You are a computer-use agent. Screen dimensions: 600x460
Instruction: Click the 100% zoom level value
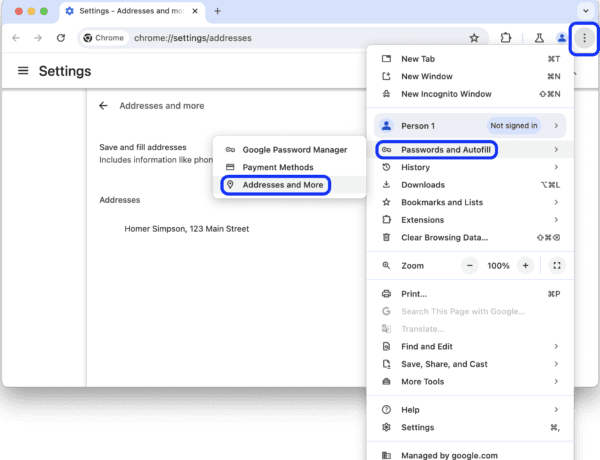(498, 266)
